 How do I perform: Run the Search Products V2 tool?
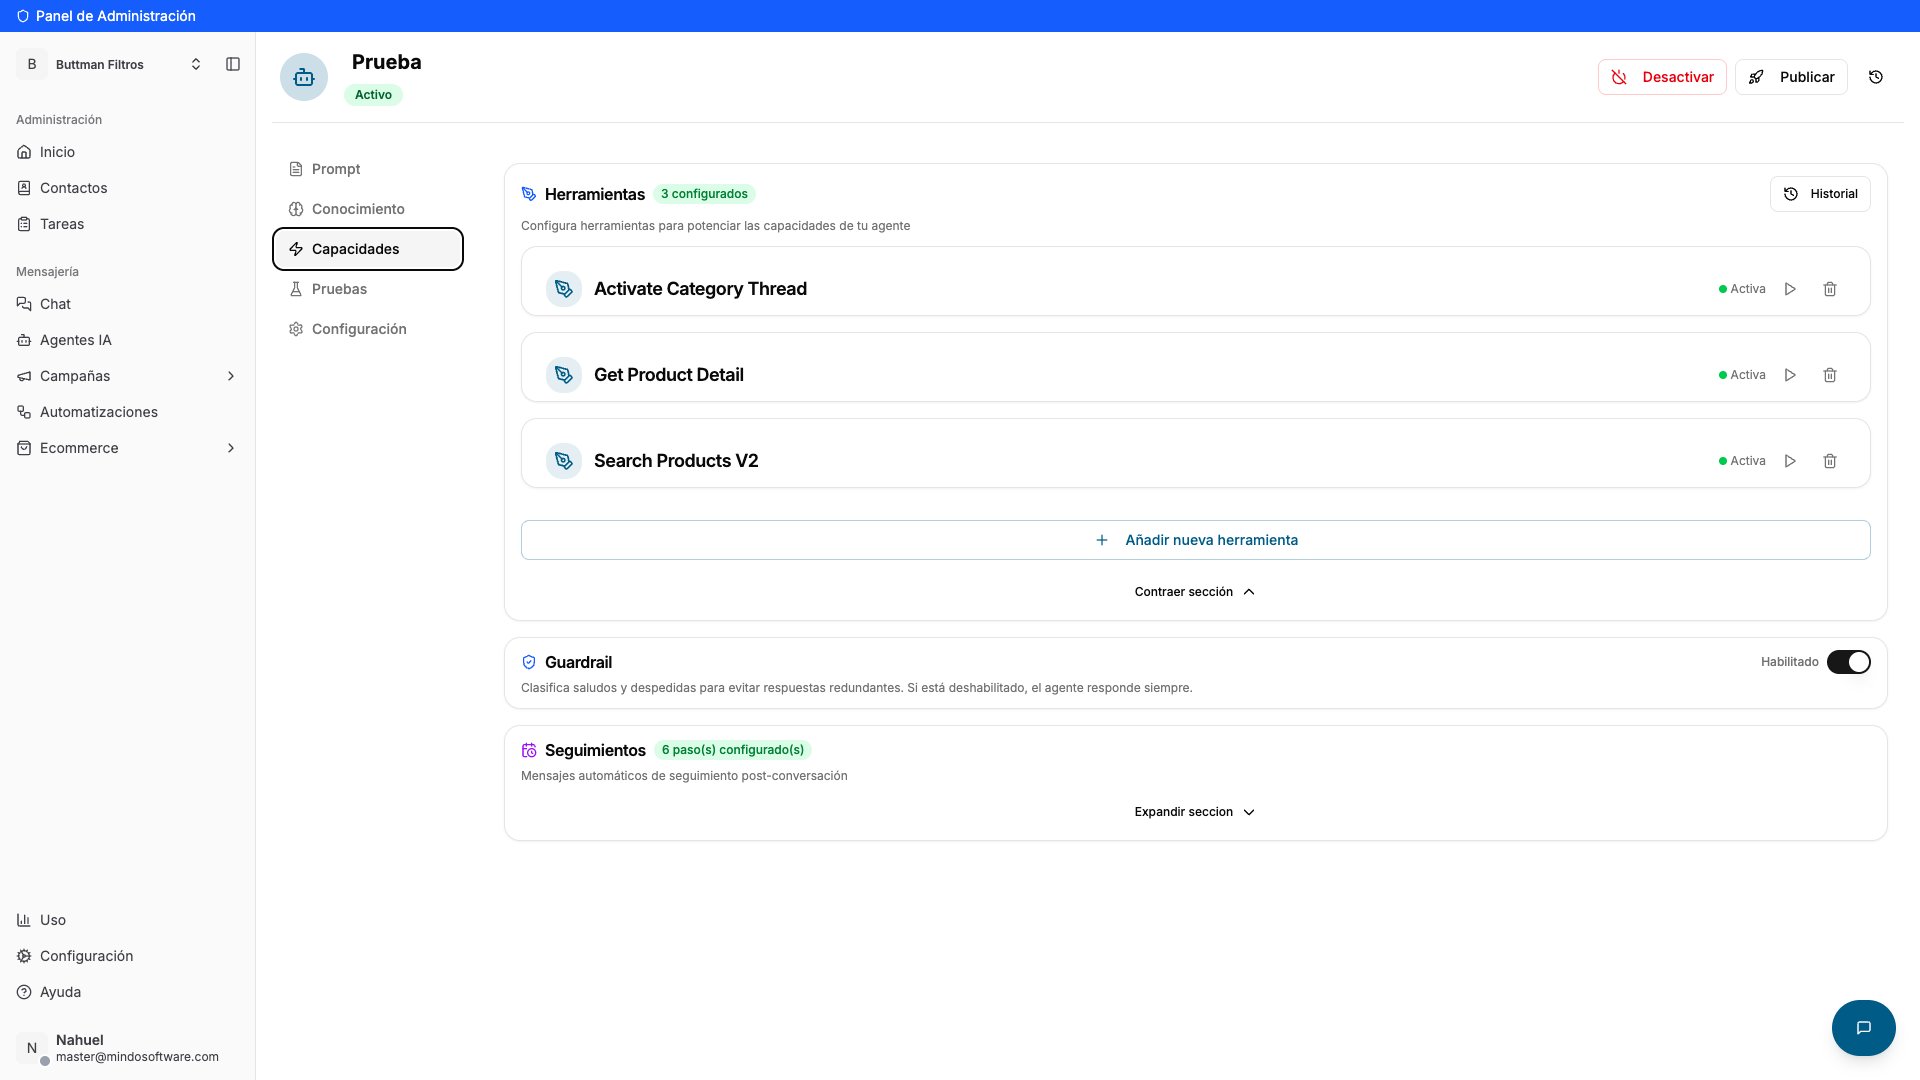pyautogui.click(x=1790, y=461)
